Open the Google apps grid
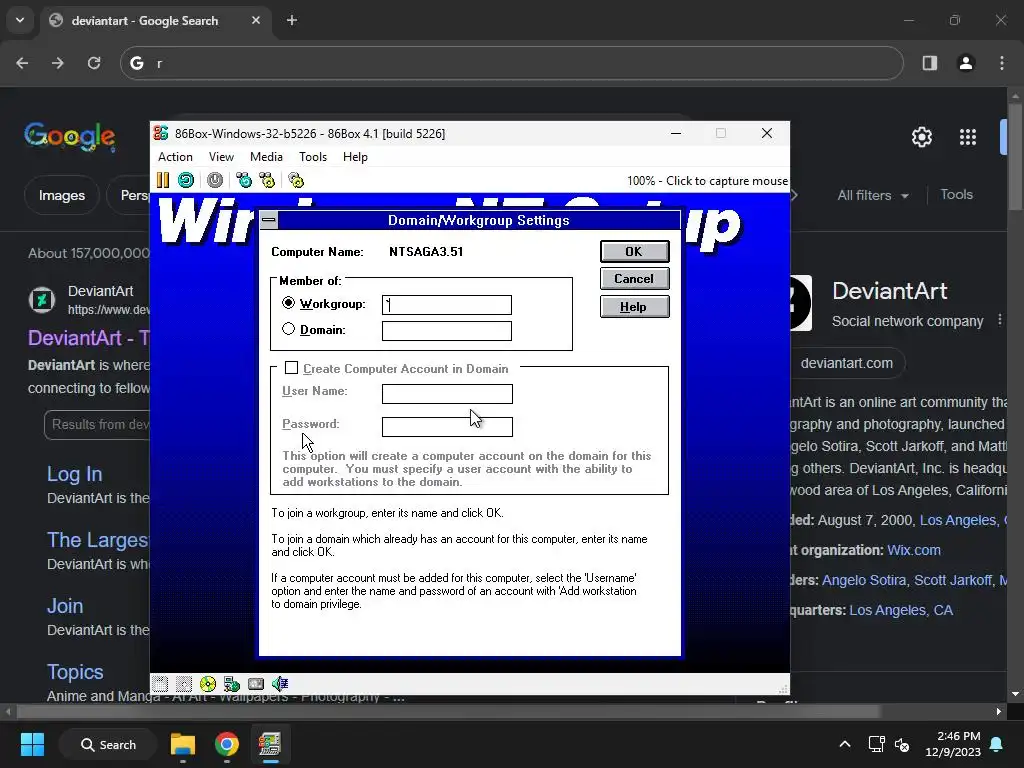This screenshot has height=768, width=1024. coord(968,137)
